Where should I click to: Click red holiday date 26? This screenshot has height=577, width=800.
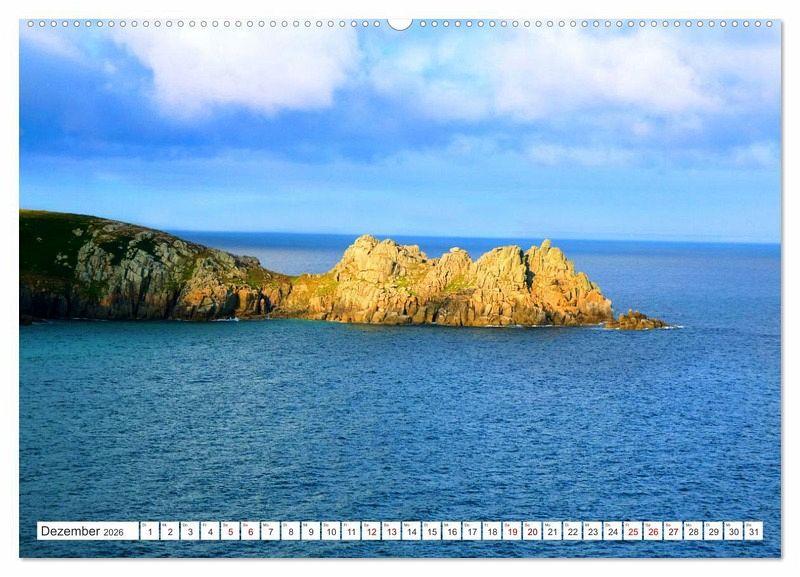click(652, 532)
